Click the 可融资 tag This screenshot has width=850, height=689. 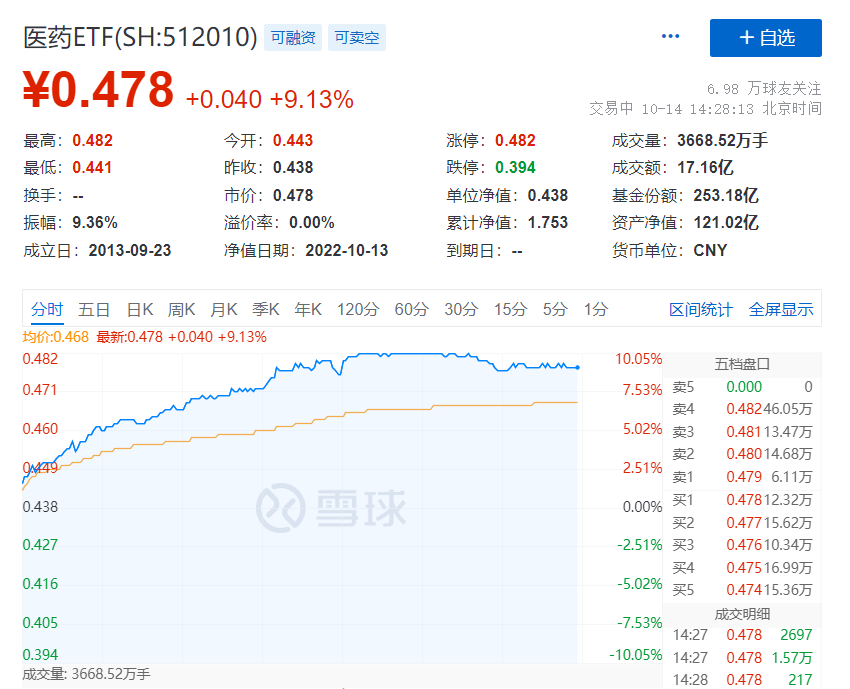(293, 37)
